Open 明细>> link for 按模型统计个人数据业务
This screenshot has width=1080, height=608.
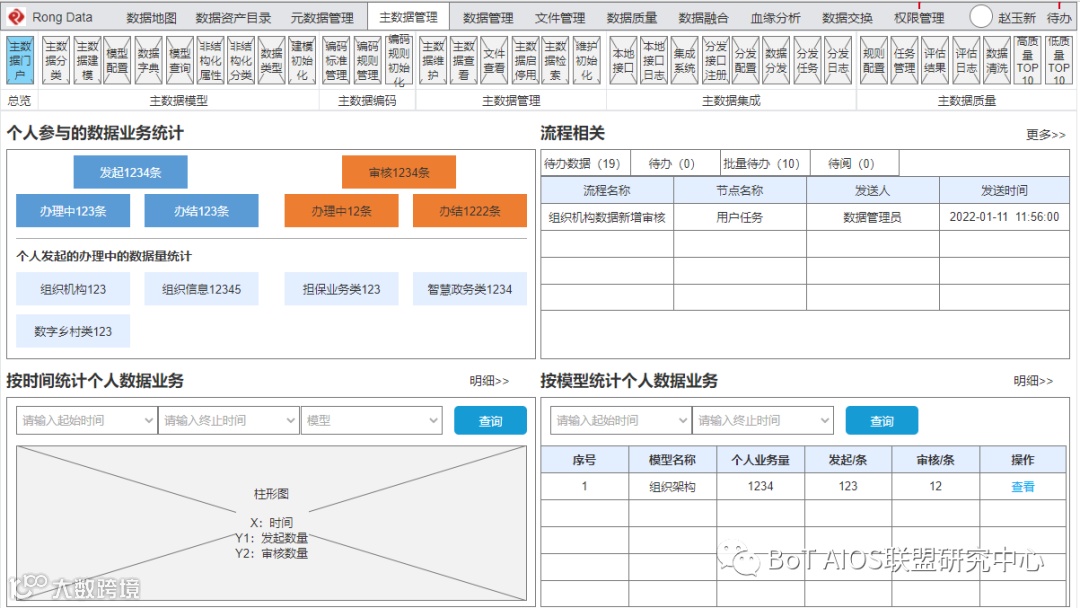(x=1033, y=381)
